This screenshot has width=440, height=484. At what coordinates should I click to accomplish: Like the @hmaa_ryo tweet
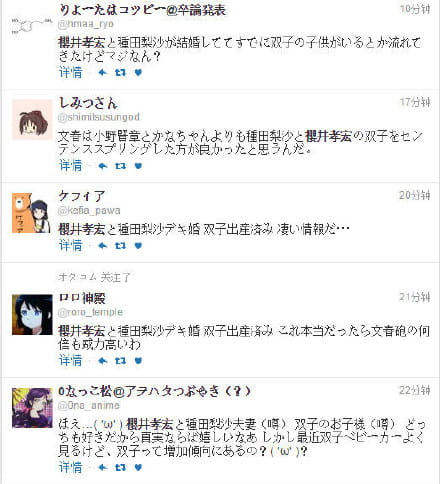pos(138,72)
